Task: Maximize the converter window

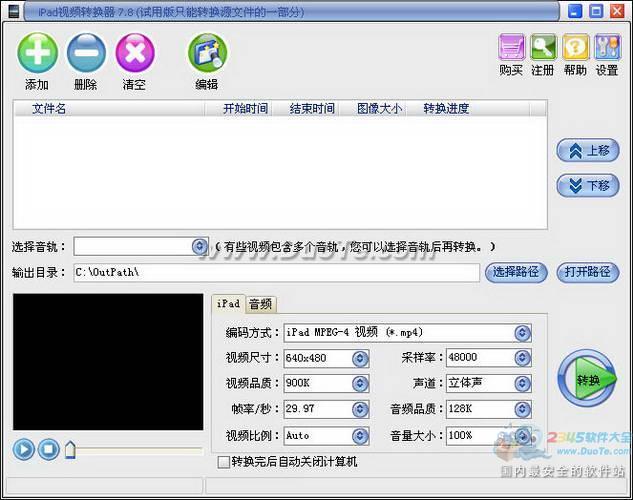Action: pyautogui.click(x=596, y=11)
